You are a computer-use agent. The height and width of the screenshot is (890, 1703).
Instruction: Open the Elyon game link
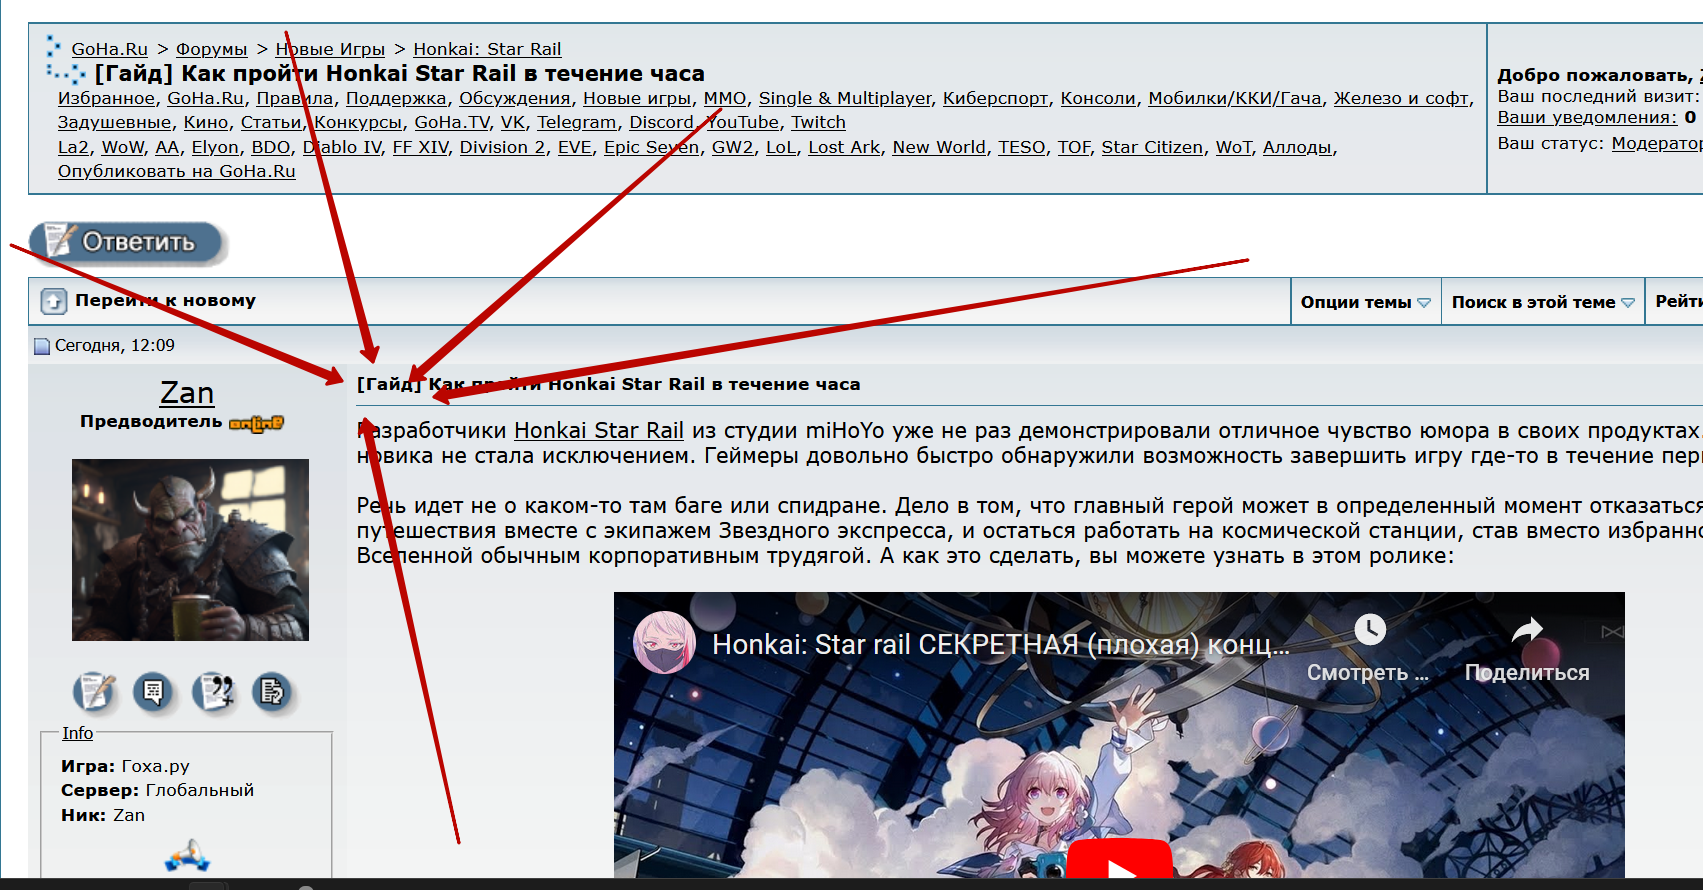tap(215, 147)
